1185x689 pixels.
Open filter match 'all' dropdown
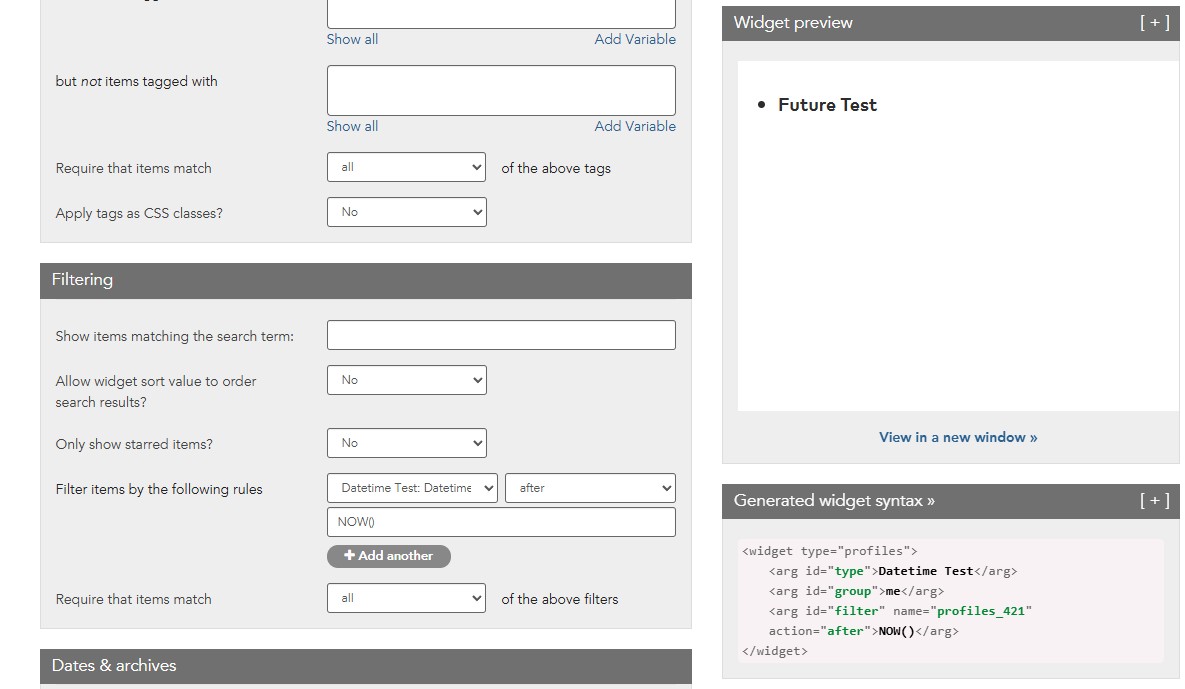pos(406,598)
